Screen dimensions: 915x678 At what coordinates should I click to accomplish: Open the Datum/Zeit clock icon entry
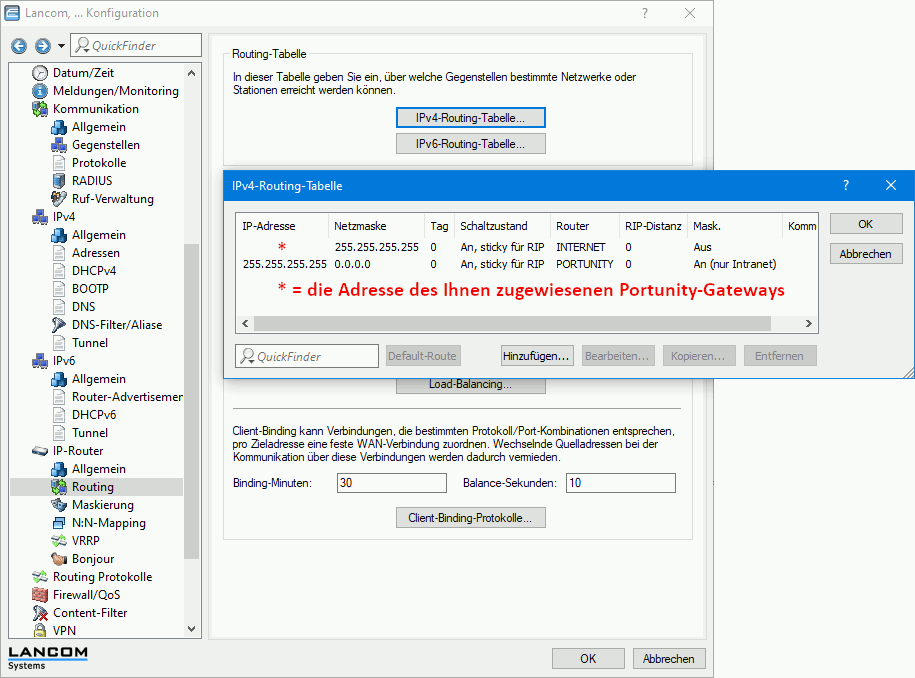(40, 73)
